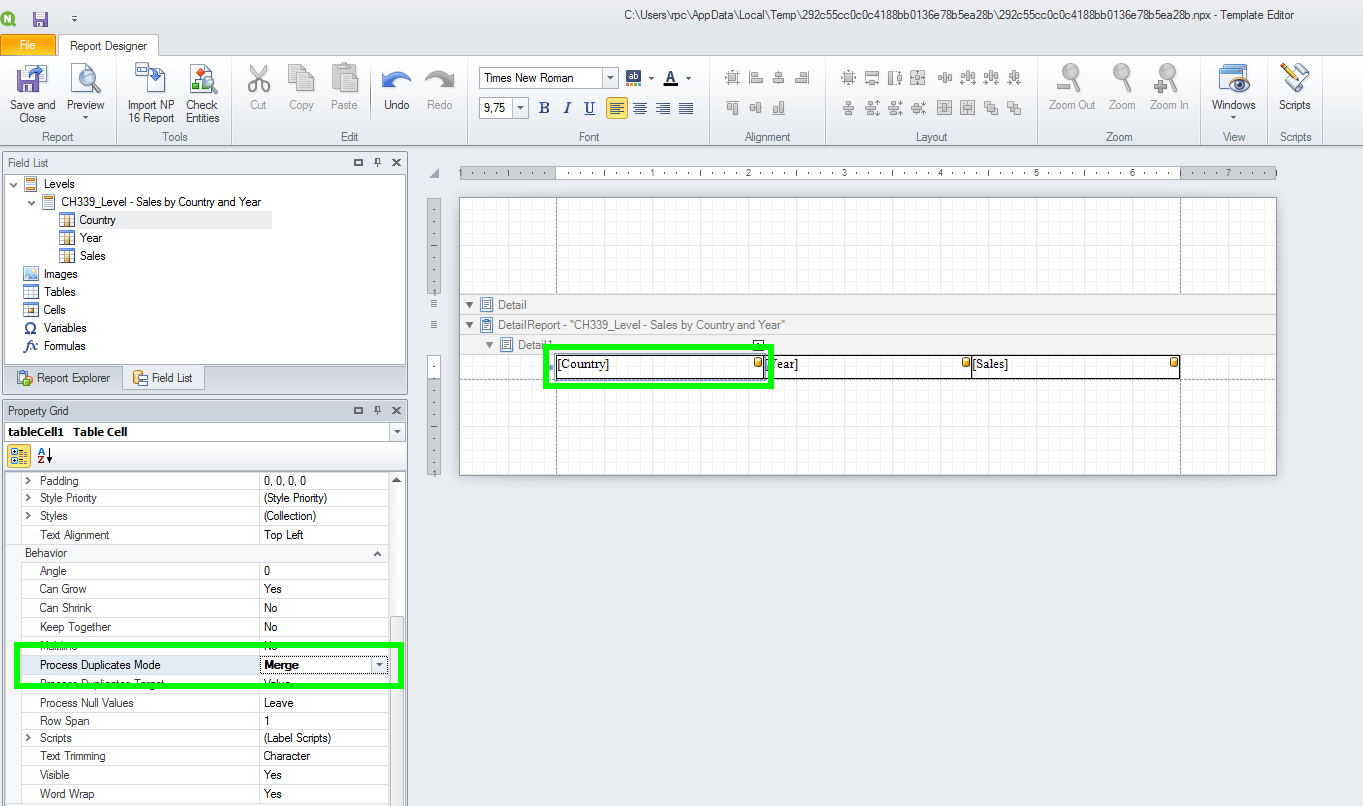Collapse the DetailReport band
The width and height of the screenshot is (1363, 806).
(x=470, y=325)
